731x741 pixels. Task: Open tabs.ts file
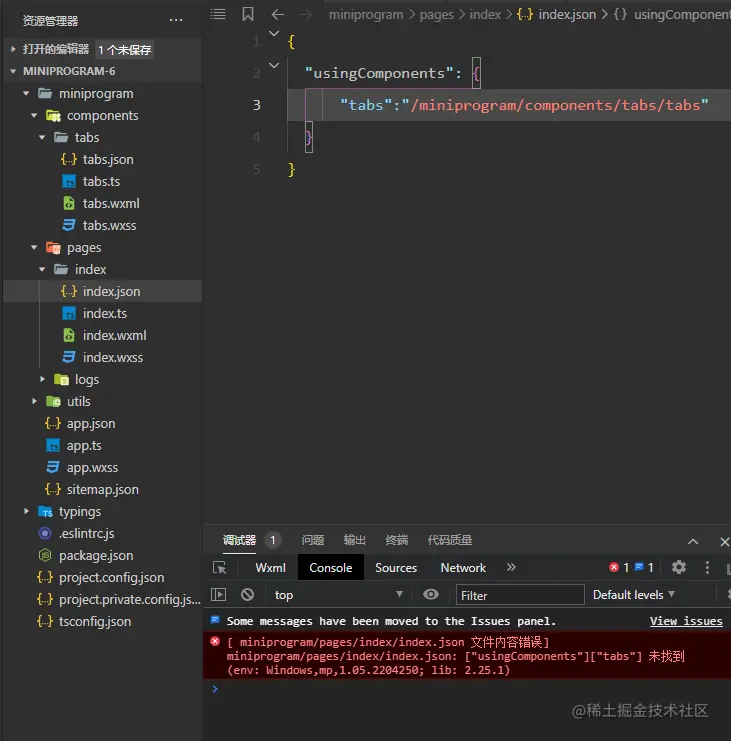coord(101,181)
